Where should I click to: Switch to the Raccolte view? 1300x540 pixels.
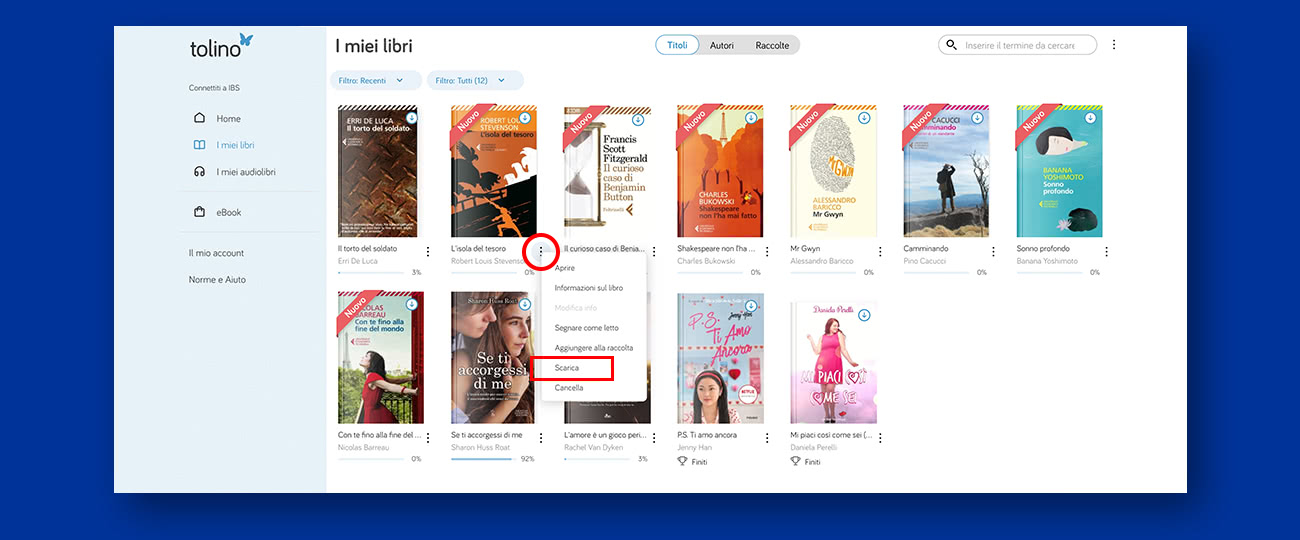coord(772,45)
